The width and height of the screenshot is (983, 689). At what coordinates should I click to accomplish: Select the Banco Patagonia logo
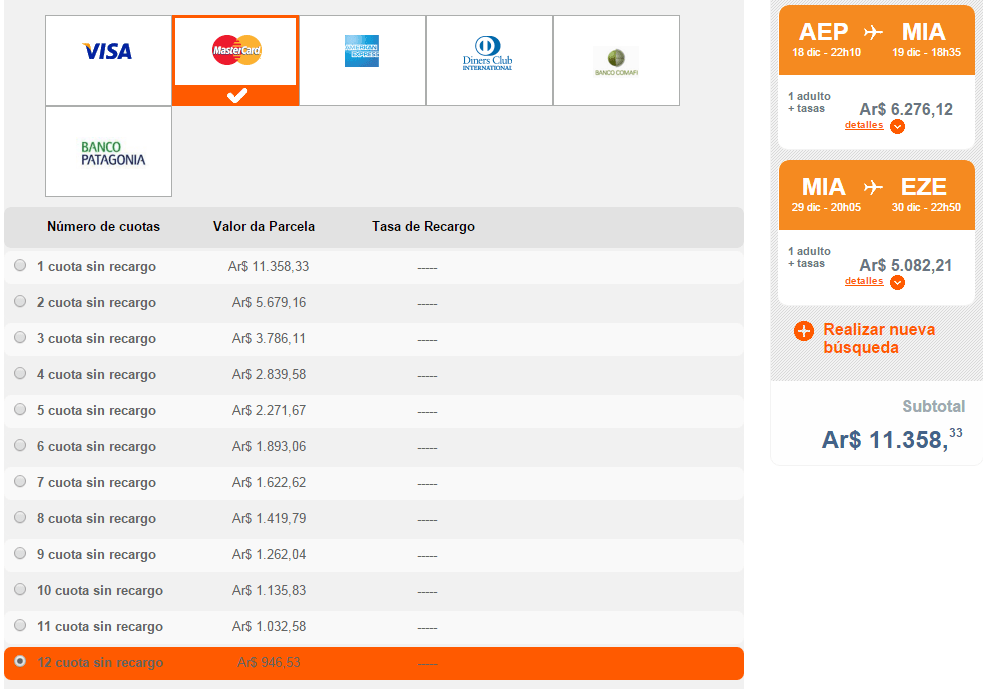click(113, 153)
